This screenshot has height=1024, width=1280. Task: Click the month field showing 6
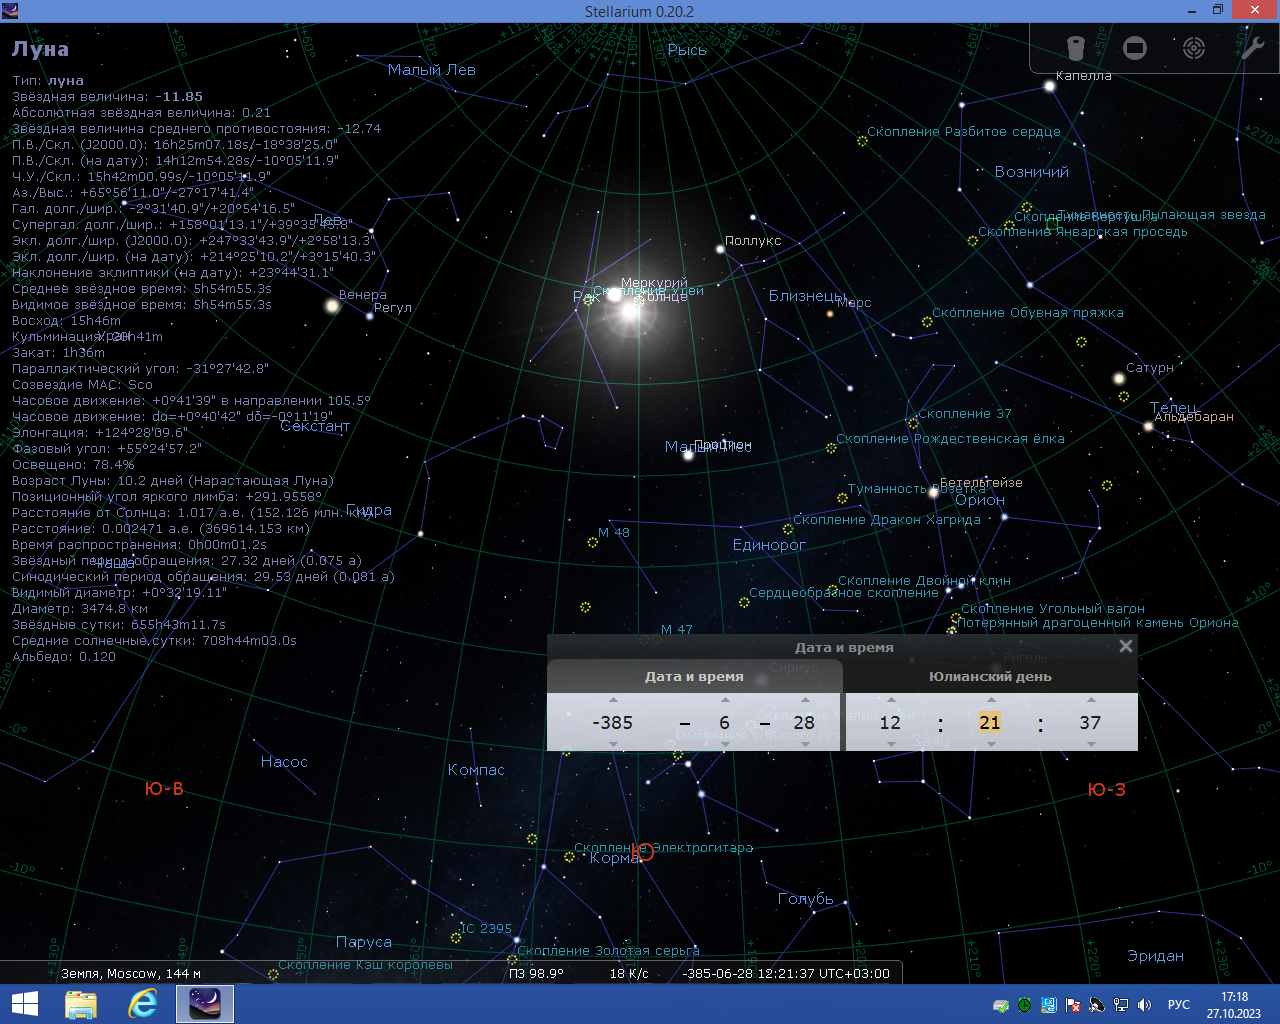tap(725, 722)
